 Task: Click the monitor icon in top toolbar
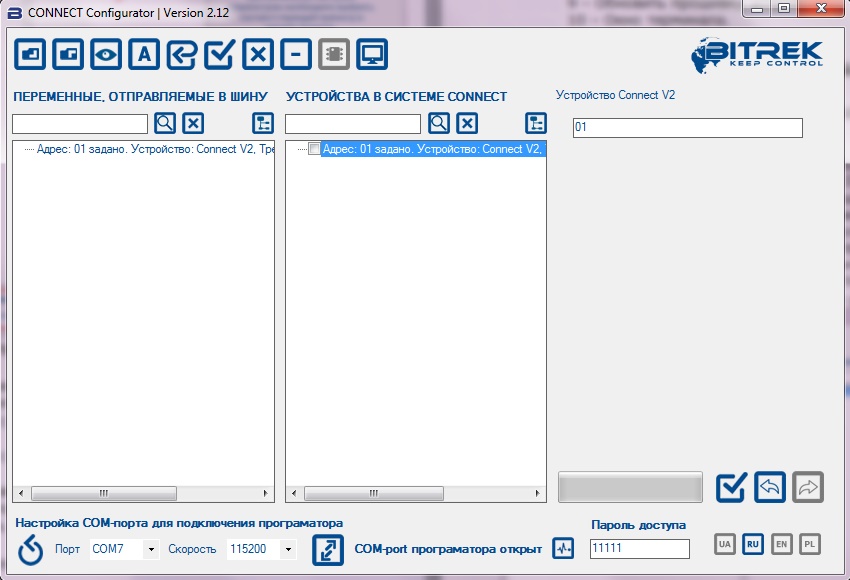click(x=372, y=55)
